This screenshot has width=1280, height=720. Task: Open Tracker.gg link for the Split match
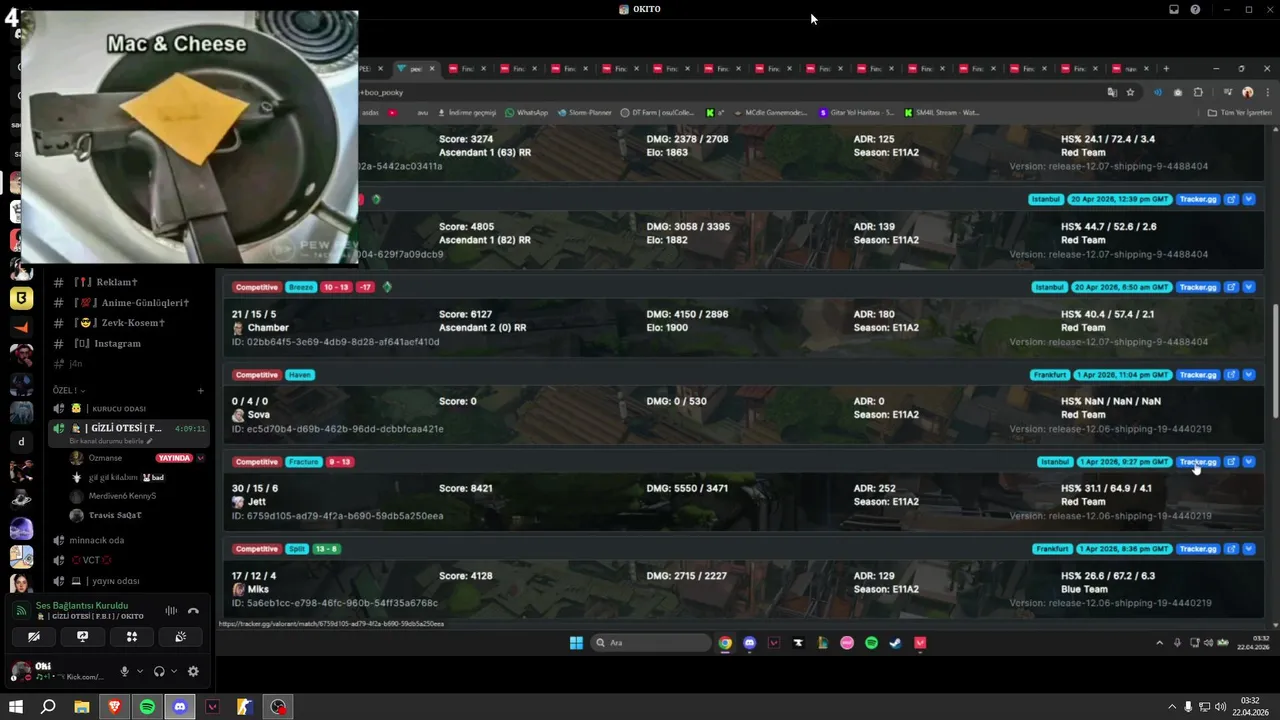pyautogui.click(x=1198, y=549)
